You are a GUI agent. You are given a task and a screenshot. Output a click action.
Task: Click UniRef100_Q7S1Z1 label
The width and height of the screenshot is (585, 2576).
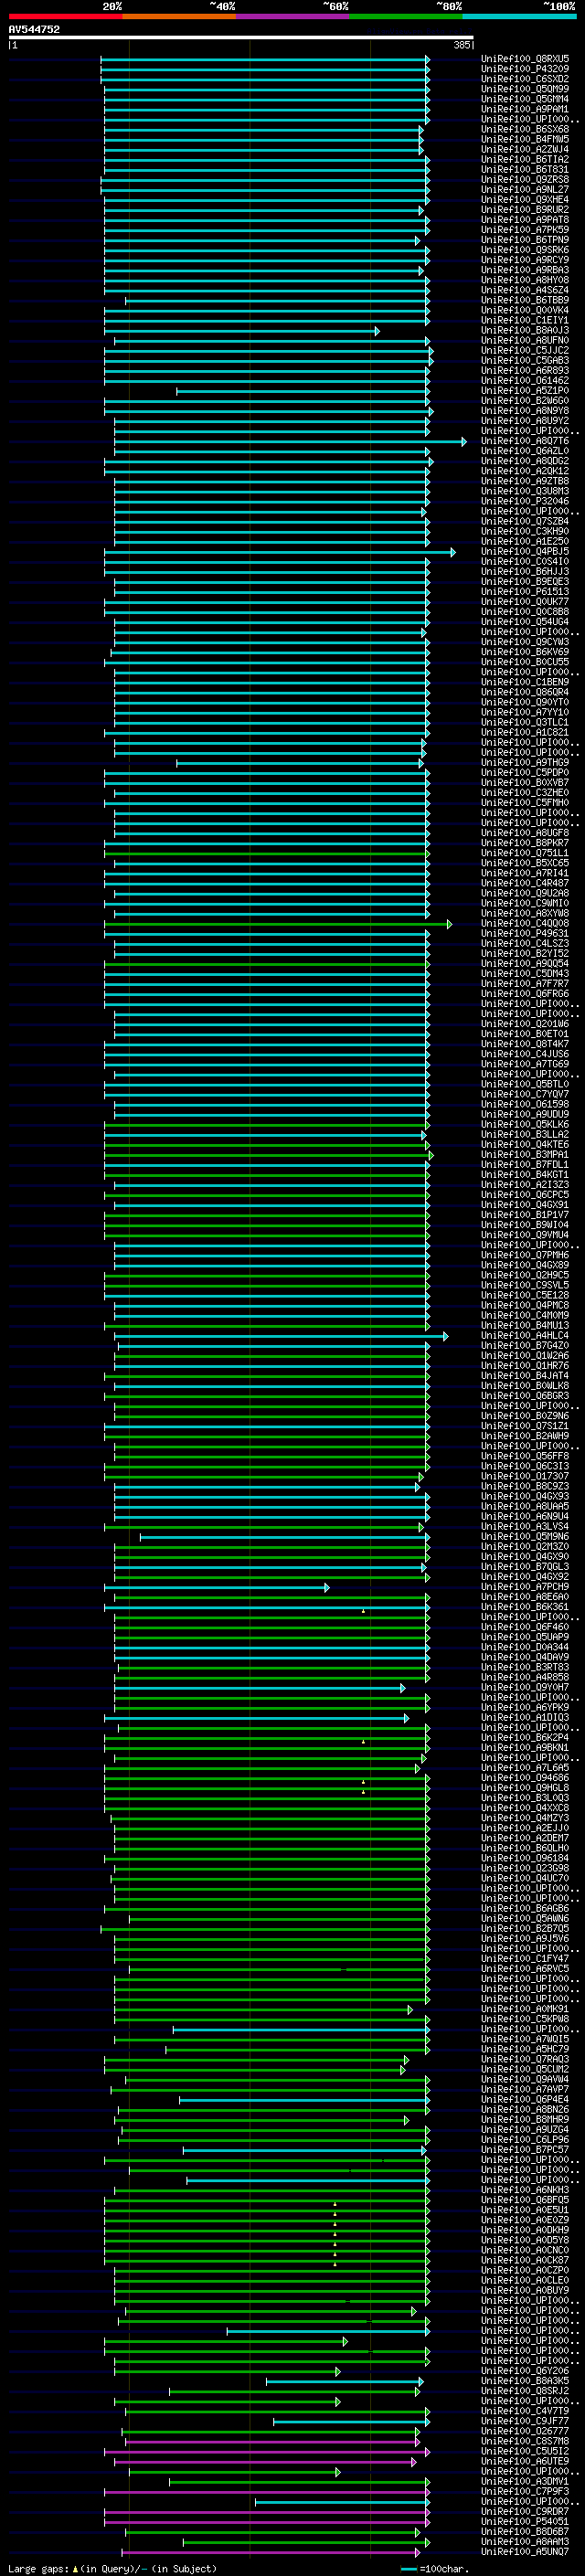click(525, 1426)
